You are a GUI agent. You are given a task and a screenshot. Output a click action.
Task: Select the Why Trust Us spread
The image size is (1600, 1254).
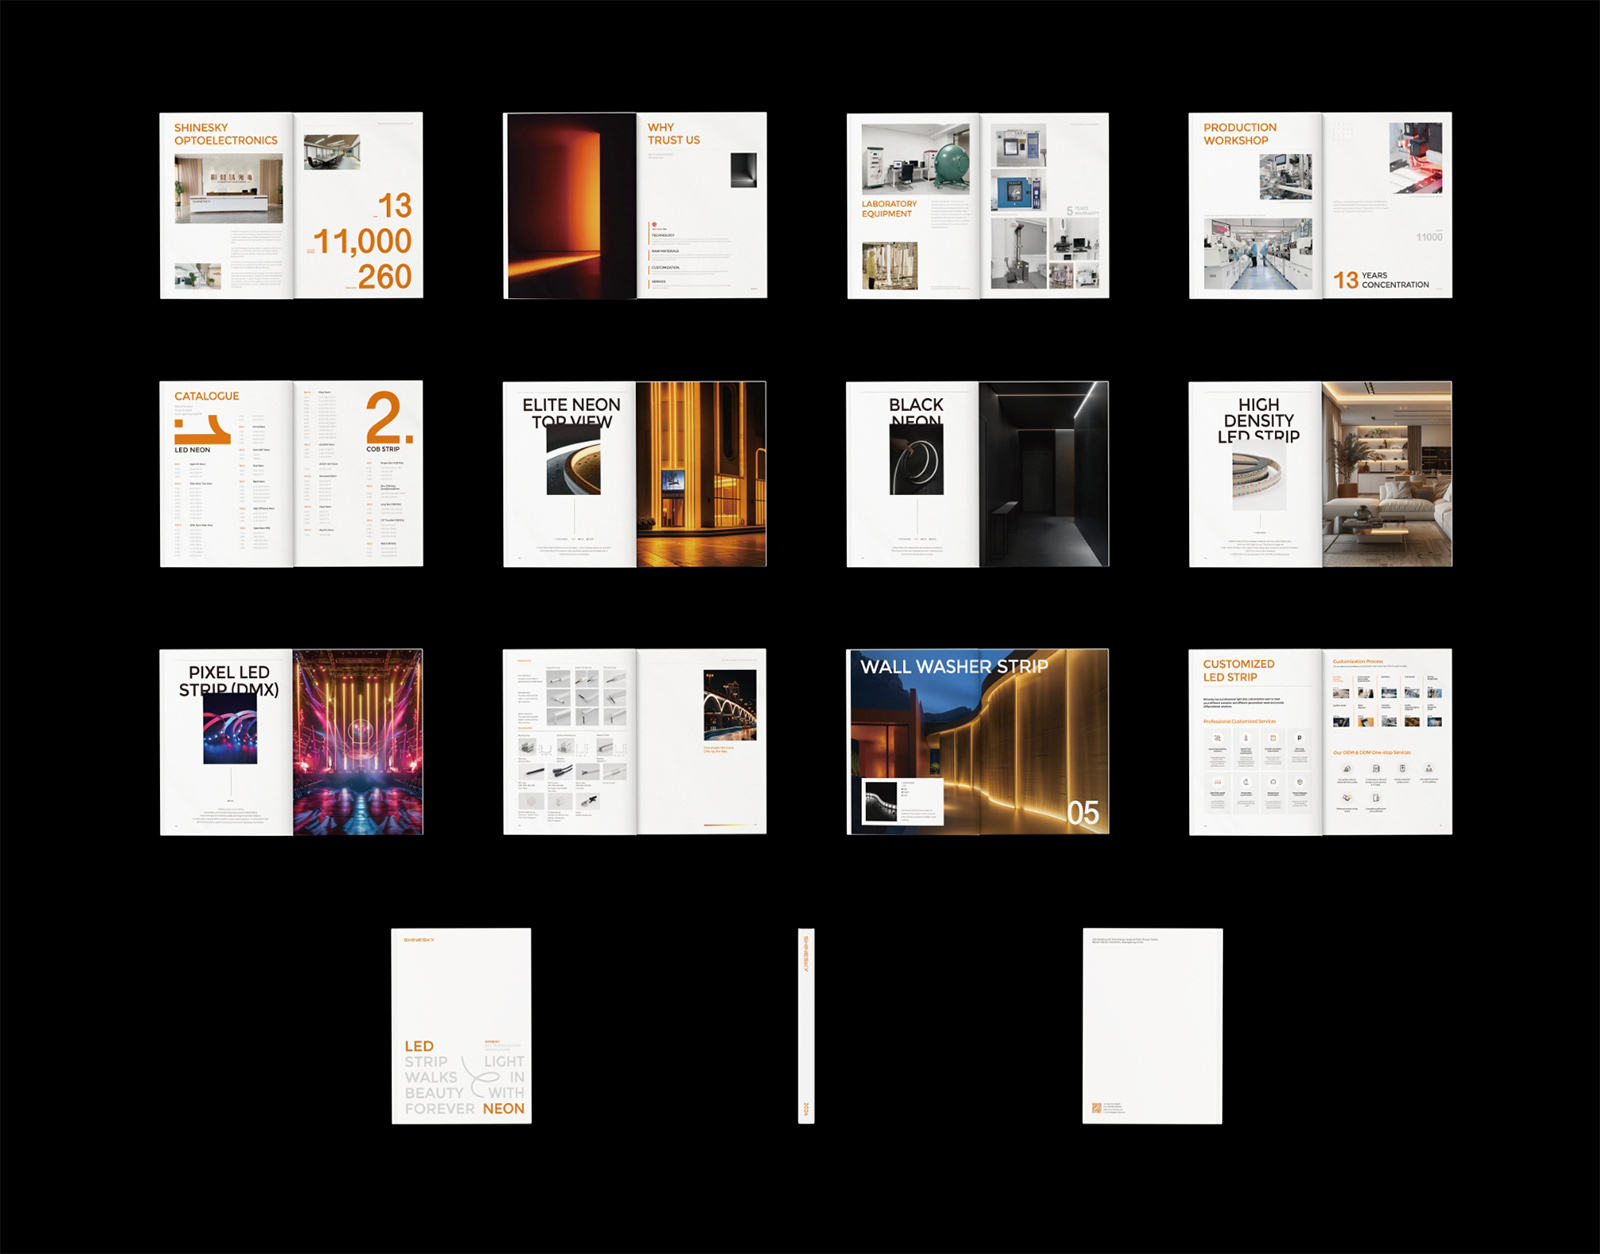tap(634, 205)
